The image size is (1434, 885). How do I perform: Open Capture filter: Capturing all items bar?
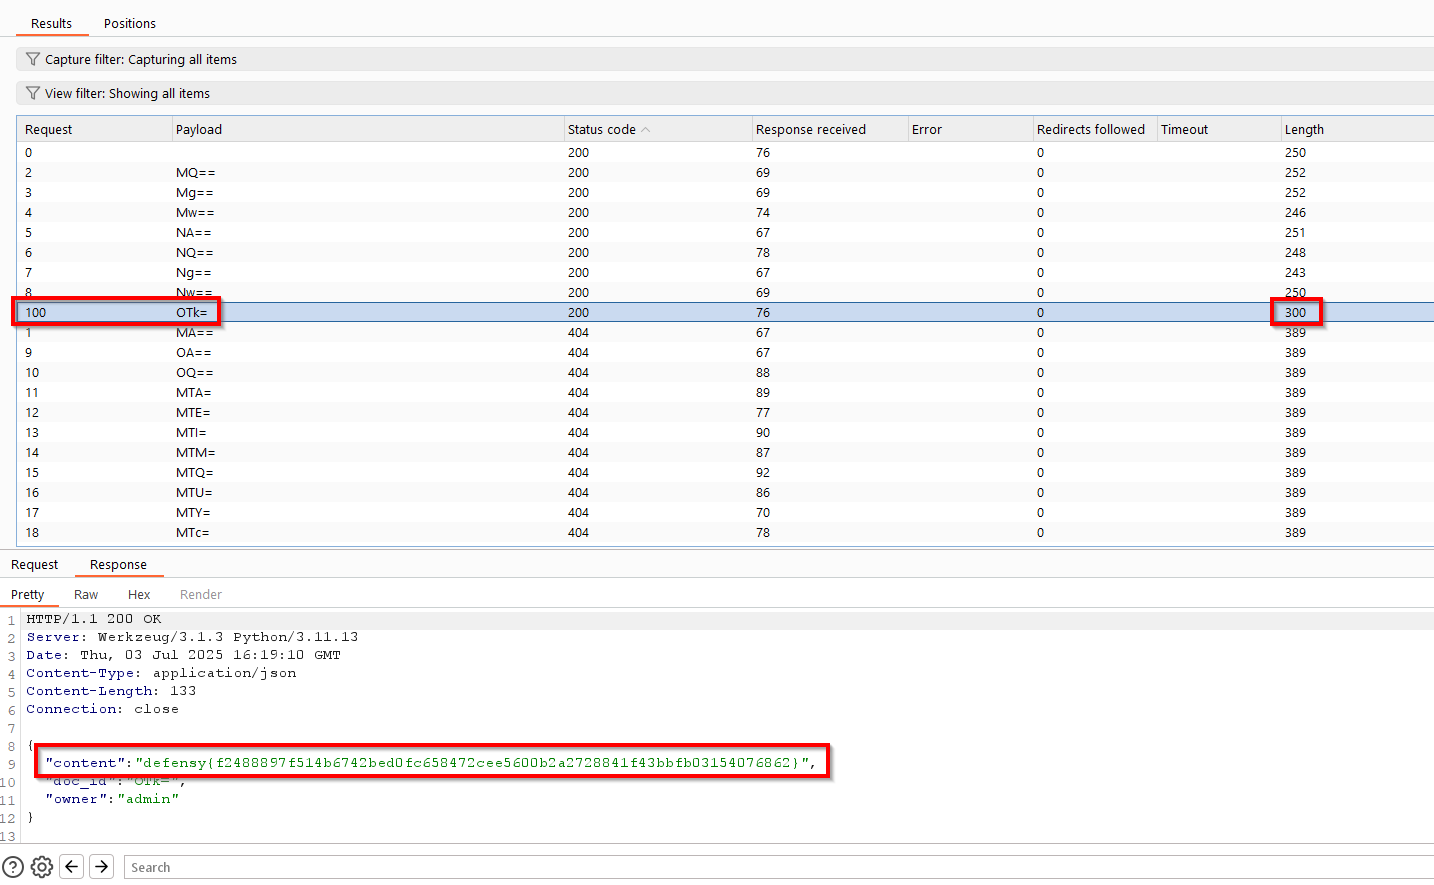[725, 59]
